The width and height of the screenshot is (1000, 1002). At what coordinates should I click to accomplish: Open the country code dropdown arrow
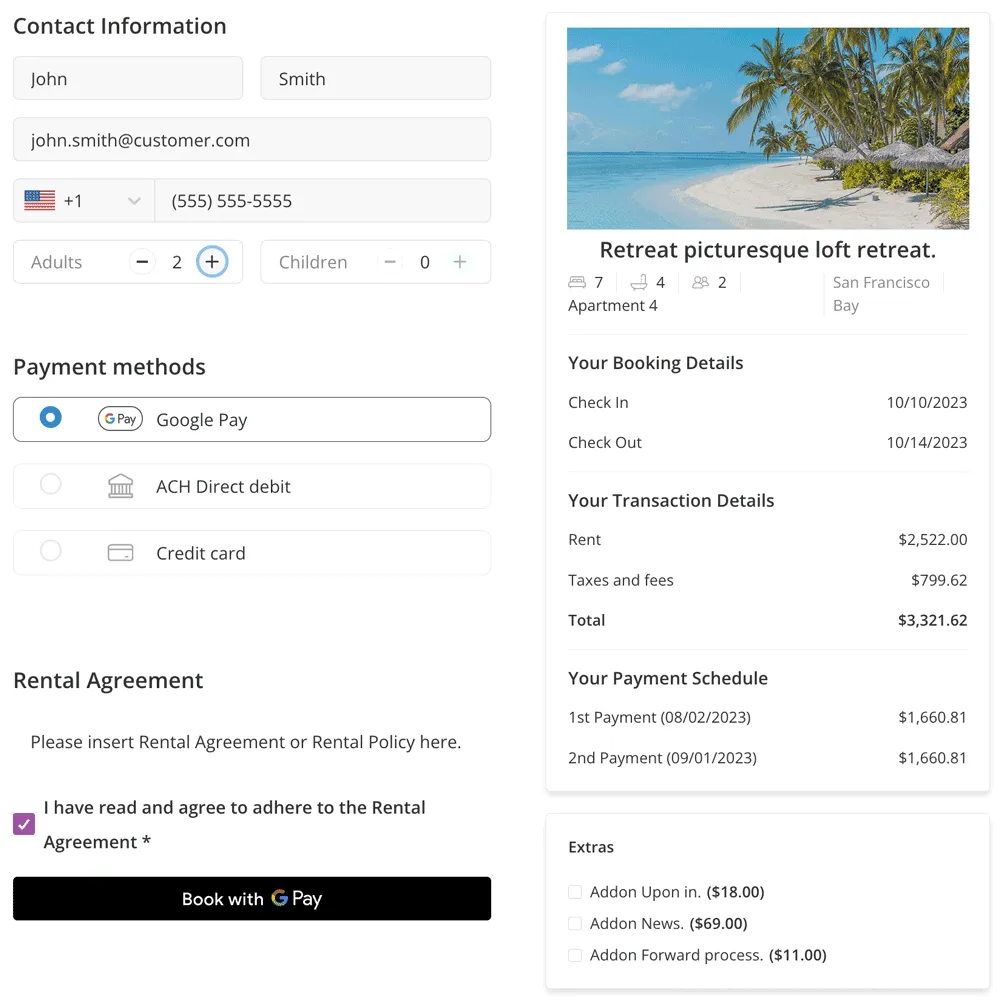[134, 202]
